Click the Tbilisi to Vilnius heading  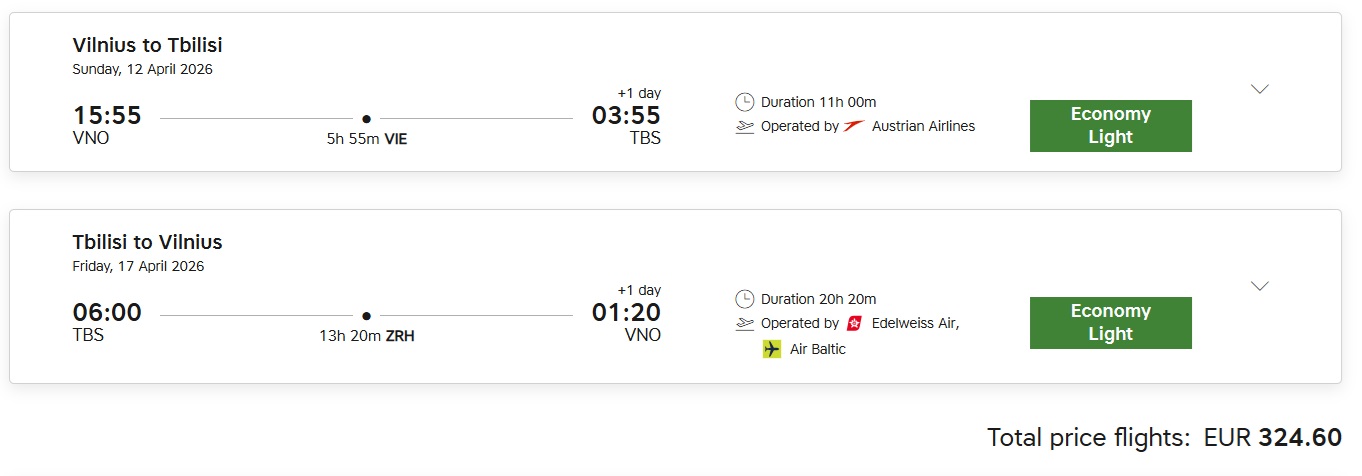(x=147, y=242)
